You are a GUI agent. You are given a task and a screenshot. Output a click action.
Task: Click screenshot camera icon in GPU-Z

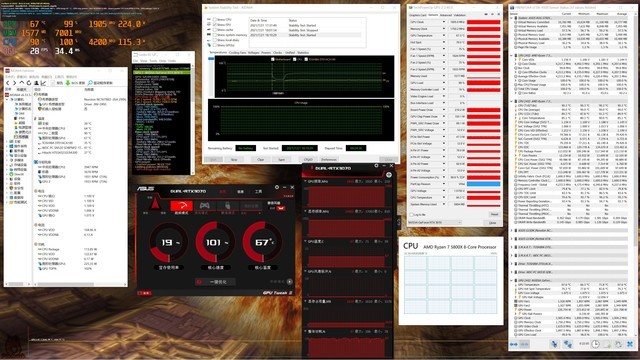pyautogui.click(x=486, y=15)
